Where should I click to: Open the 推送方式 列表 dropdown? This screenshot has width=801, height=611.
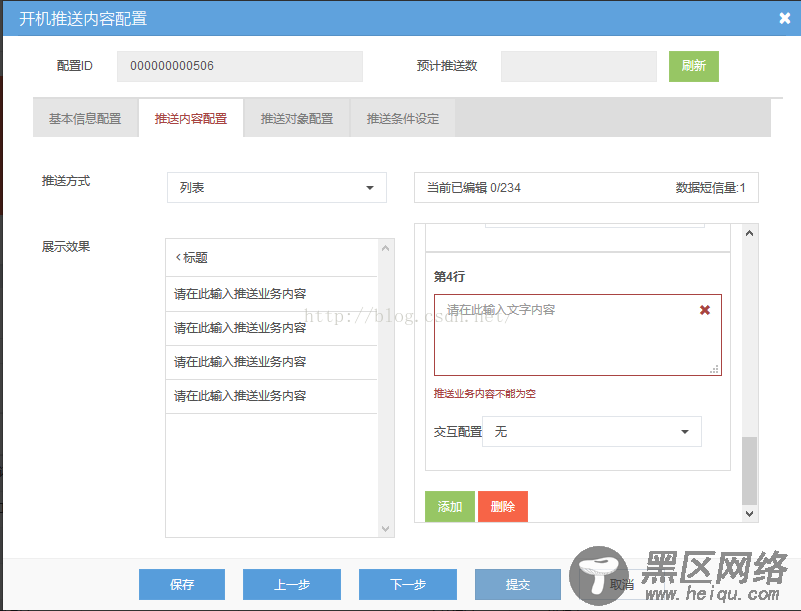[x=276, y=187]
